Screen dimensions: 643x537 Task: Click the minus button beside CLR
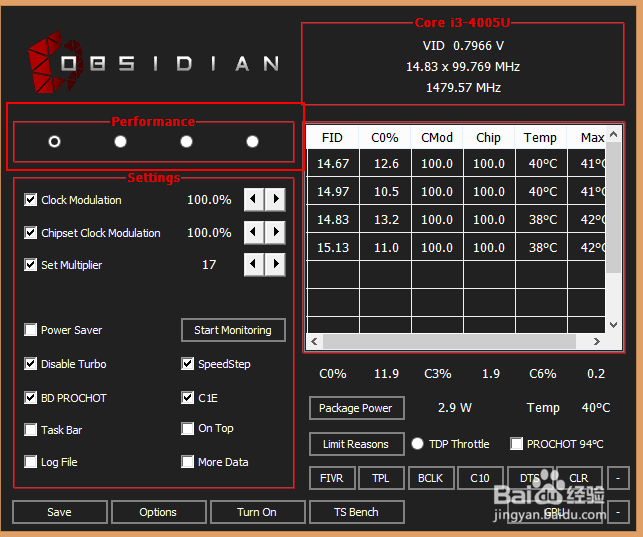pyautogui.click(x=618, y=478)
